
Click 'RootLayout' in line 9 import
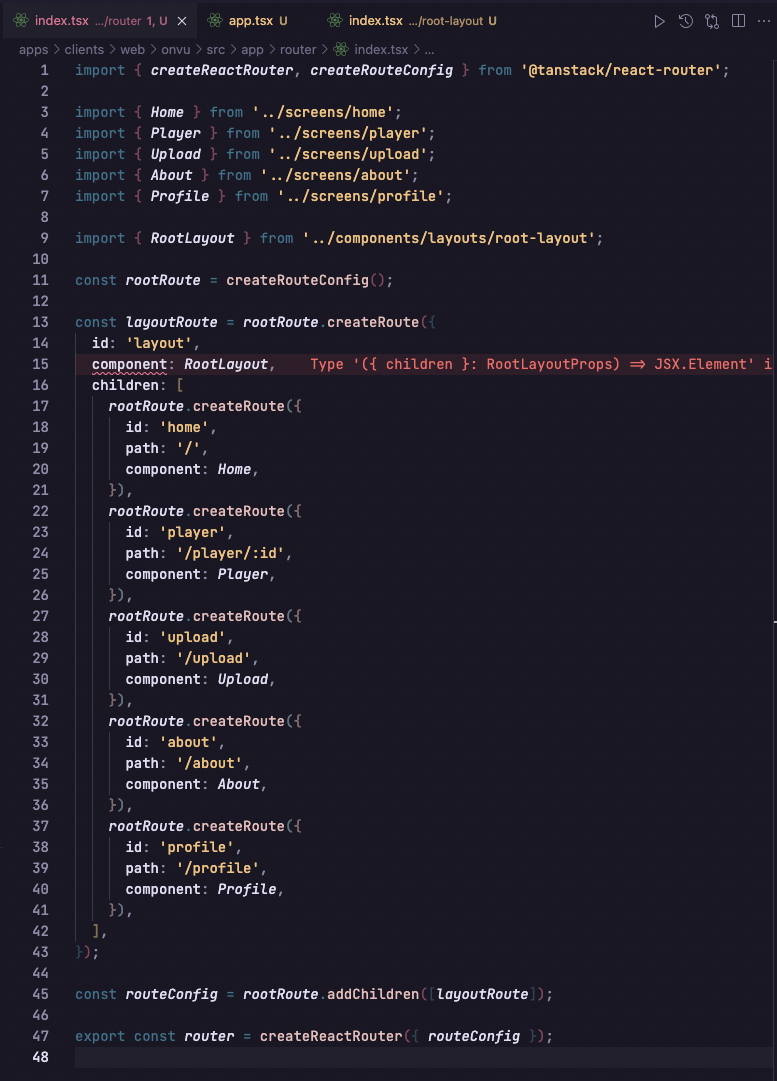point(192,239)
